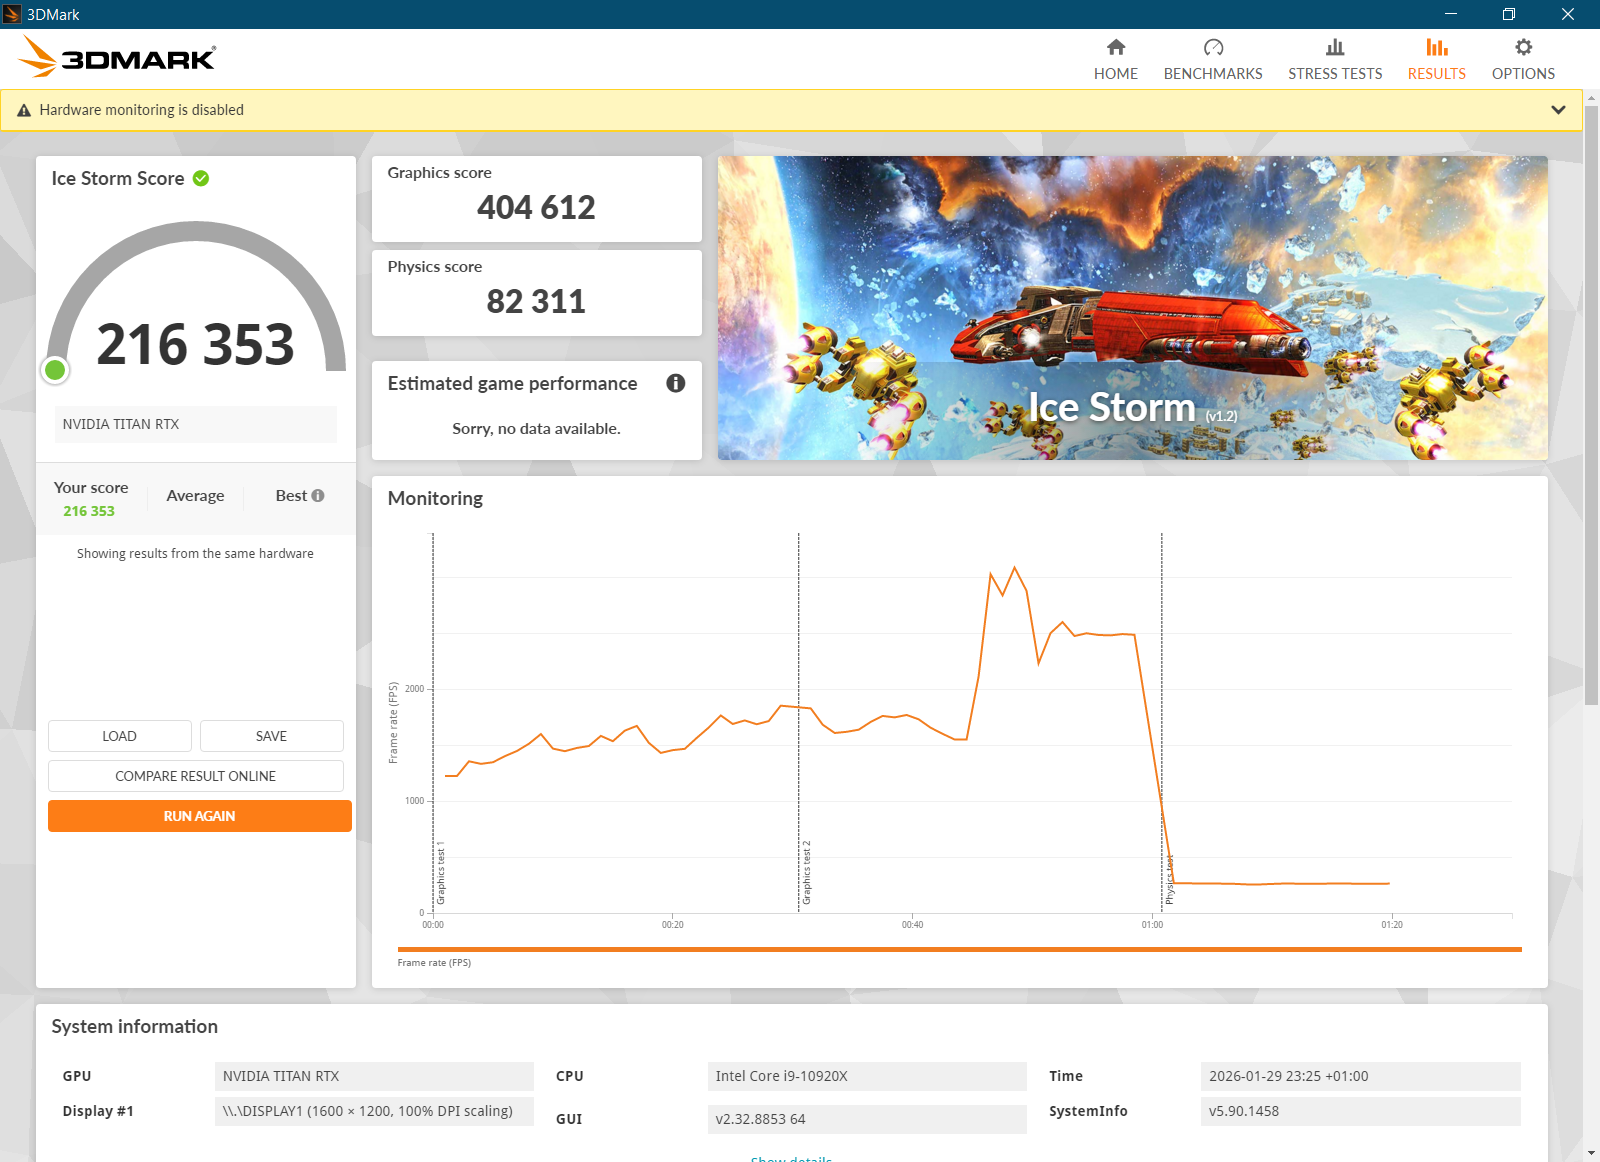1600x1162 pixels.
Task: Open Benchmarks via the gauge icon
Action: (1213, 47)
